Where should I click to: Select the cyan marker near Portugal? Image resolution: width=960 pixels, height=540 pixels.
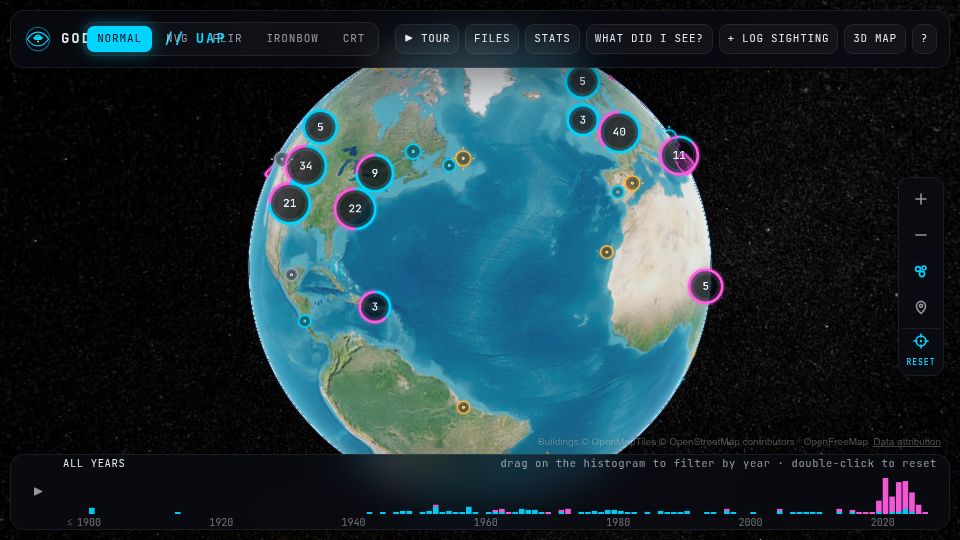(x=618, y=192)
